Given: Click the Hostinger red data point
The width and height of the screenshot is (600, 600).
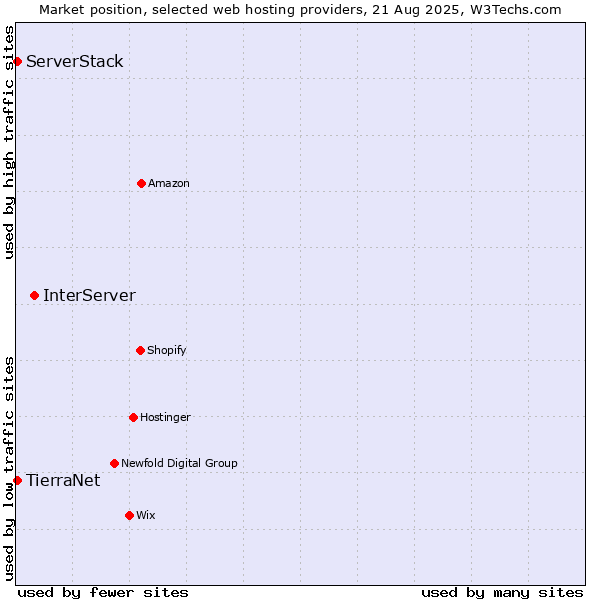Looking at the screenshot, I should click(133, 417).
